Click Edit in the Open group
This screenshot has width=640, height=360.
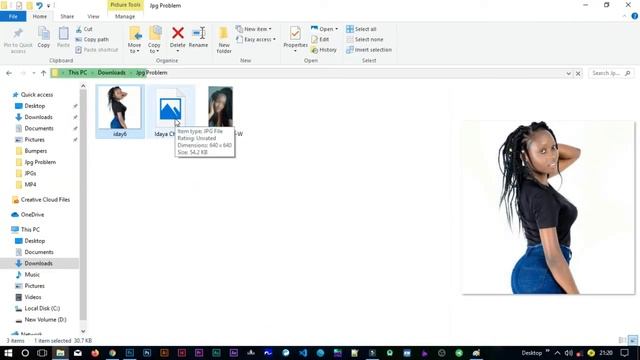[x=320, y=40]
